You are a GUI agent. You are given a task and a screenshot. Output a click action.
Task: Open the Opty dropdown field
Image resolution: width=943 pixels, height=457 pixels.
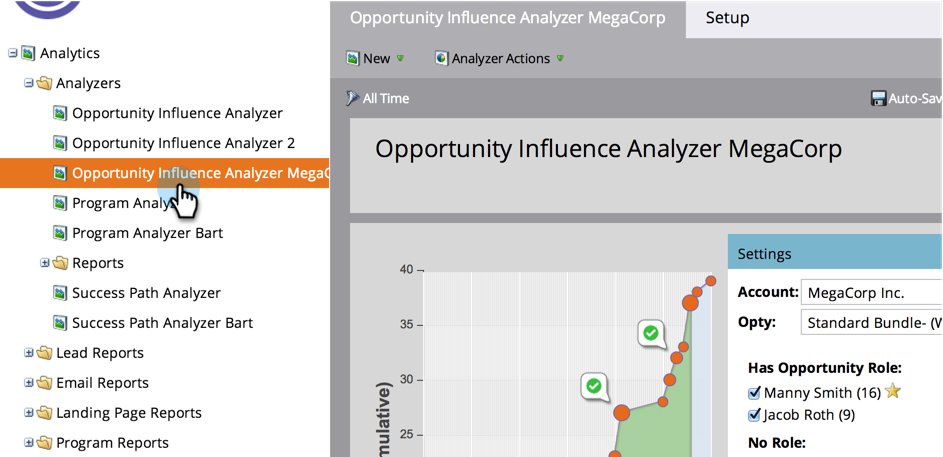pos(870,323)
